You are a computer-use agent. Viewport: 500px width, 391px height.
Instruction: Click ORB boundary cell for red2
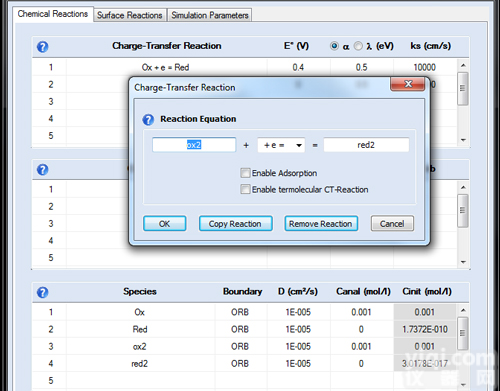pos(240,363)
